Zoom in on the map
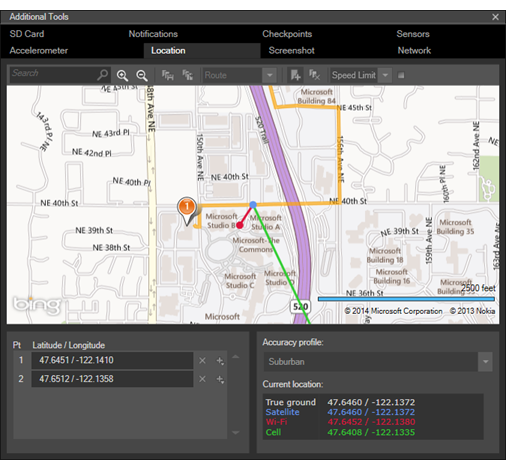This screenshot has width=506, height=470. 122,75
